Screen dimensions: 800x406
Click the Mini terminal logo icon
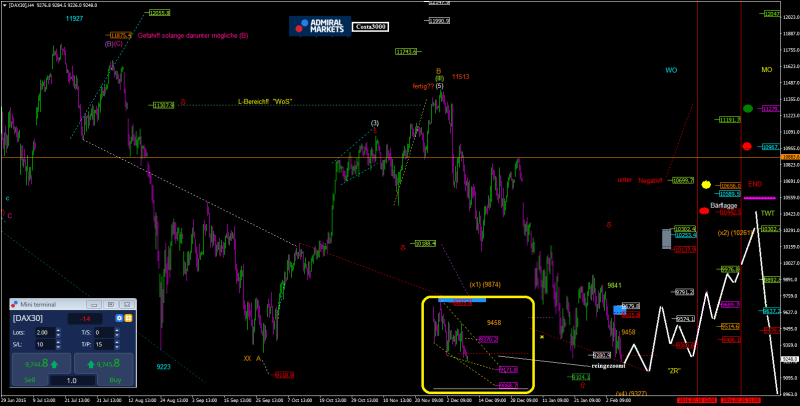click(15, 303)
